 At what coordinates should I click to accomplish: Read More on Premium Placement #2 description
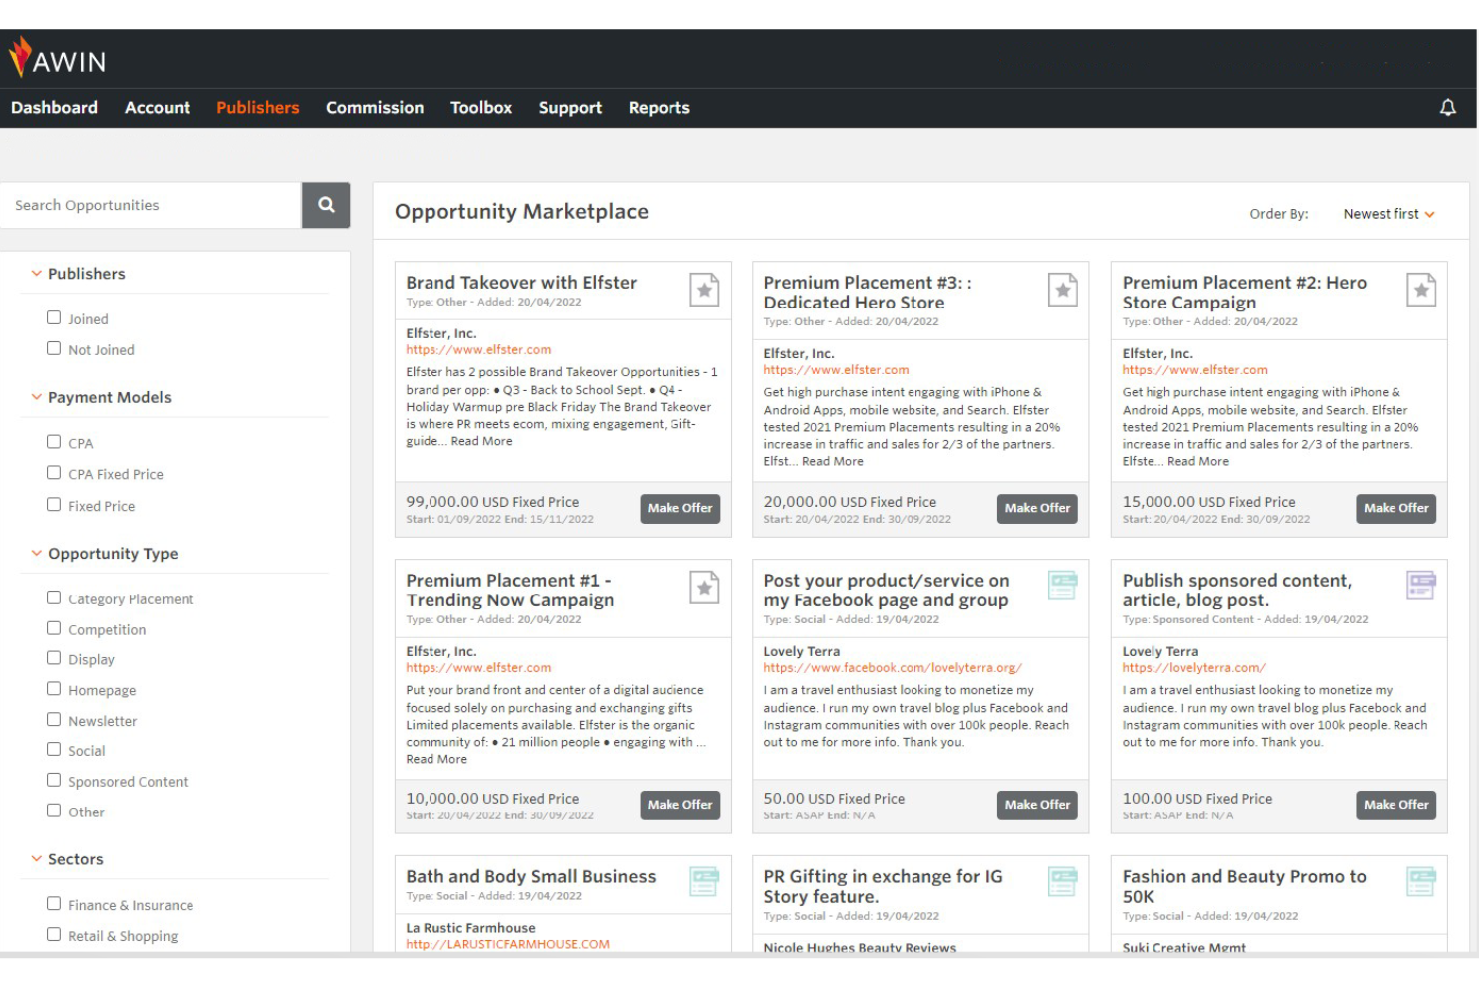1198,461
